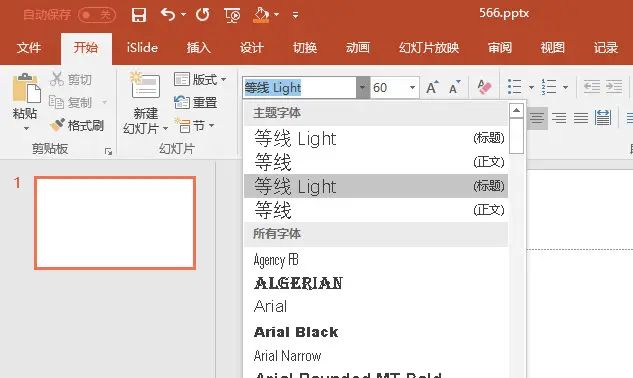Click the distributed alignment icon

(x=603, y=118)
